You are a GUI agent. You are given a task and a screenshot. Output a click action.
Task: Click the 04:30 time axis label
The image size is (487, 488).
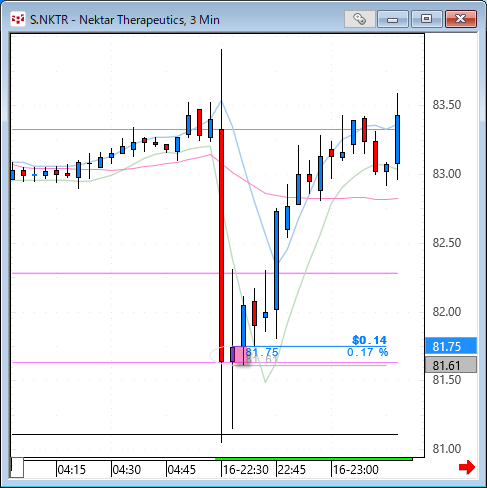(127, 470)
